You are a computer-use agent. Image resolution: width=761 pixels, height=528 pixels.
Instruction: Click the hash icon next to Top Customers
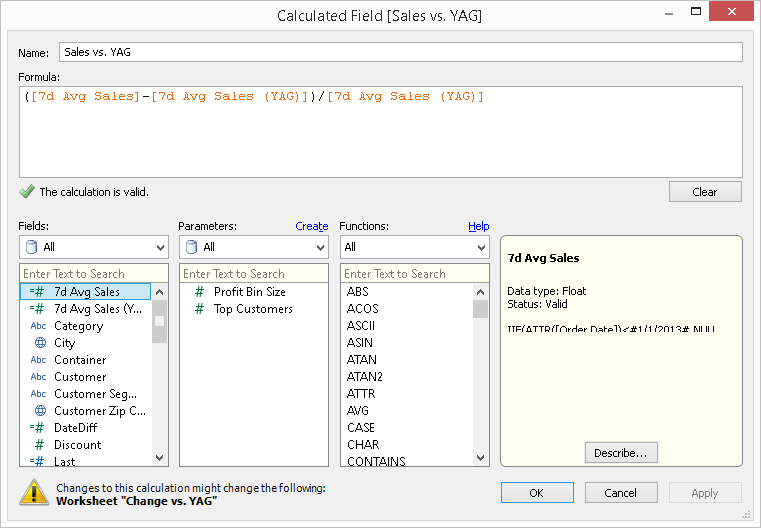pyautogui.click(x=199, y=309)
